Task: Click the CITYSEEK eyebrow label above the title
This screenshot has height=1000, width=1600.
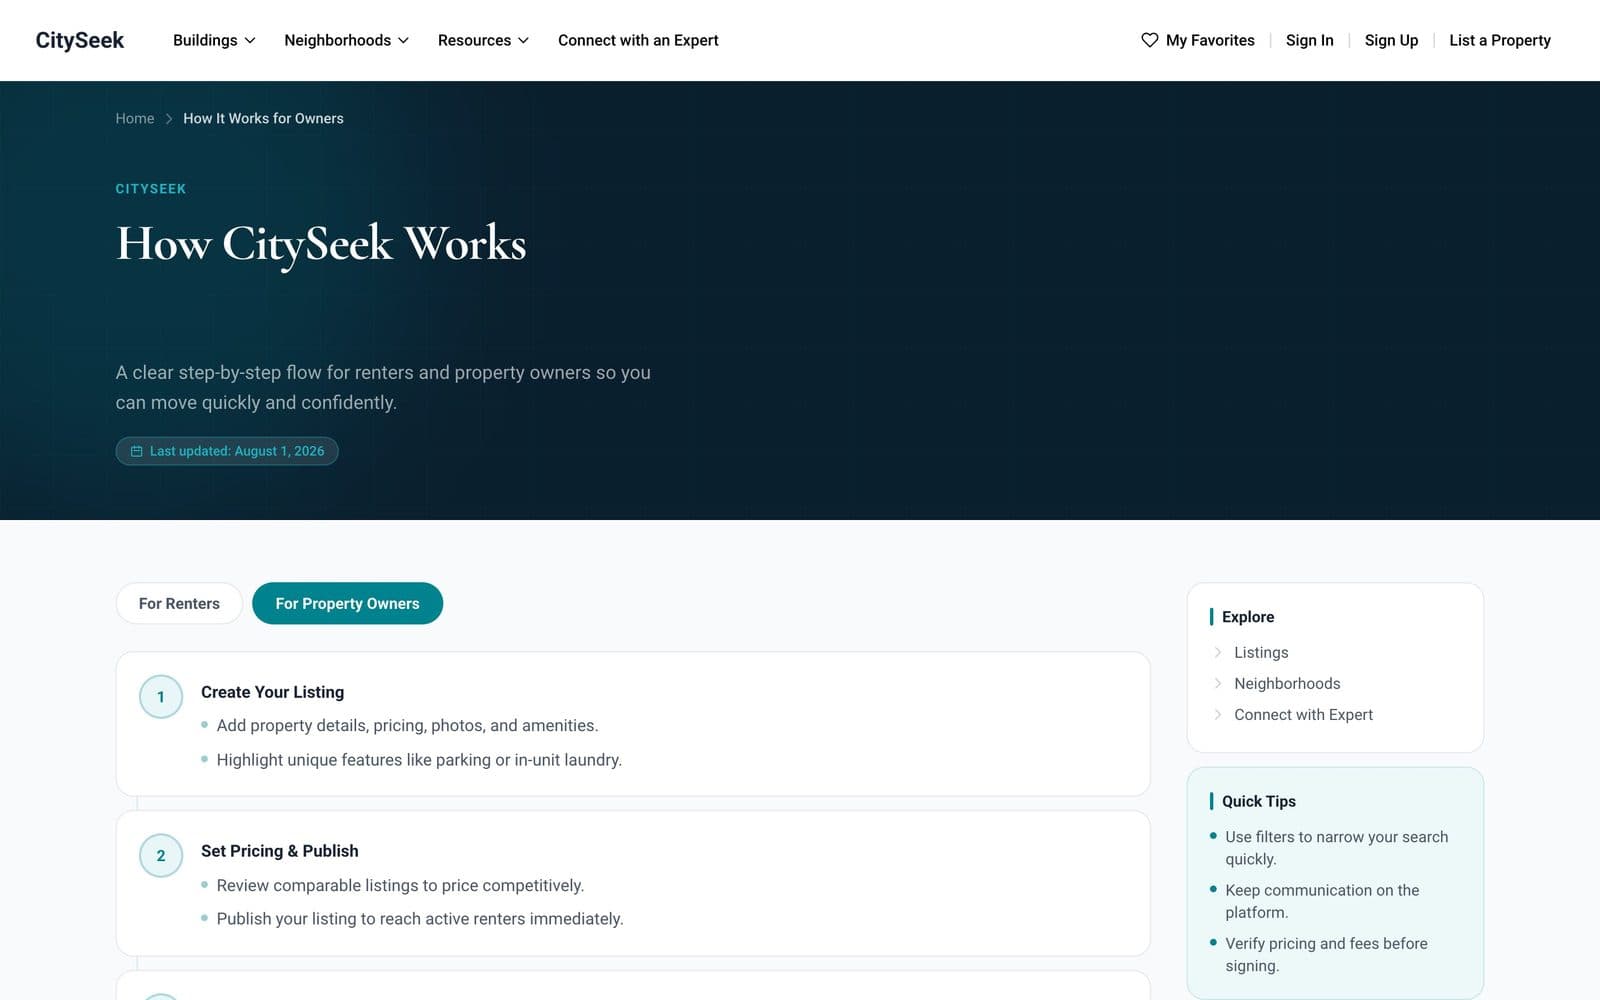Action: pyautogui.click(x=151, y=188)
